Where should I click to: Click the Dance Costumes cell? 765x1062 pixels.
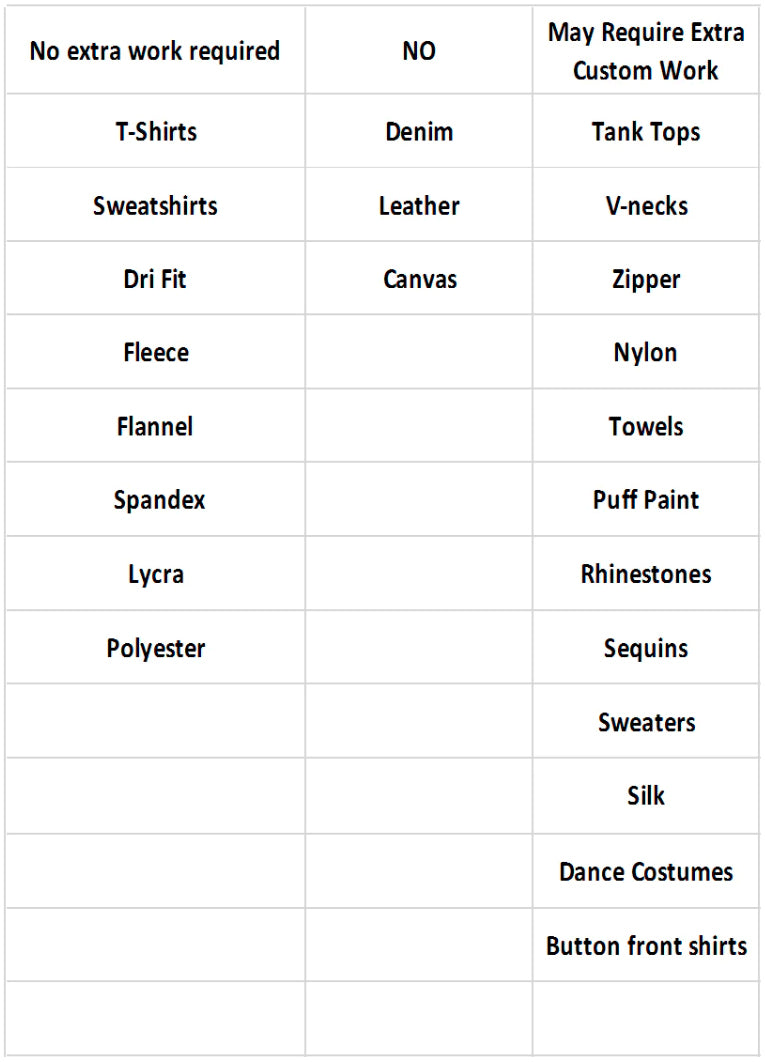646,871
